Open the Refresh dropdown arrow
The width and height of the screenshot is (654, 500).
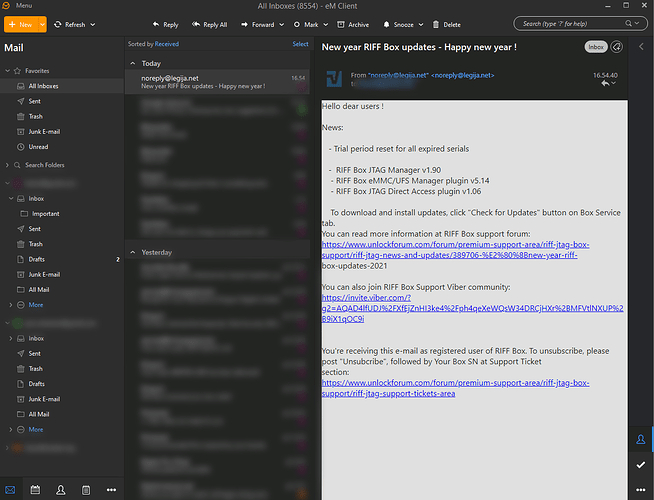[93, 25]
